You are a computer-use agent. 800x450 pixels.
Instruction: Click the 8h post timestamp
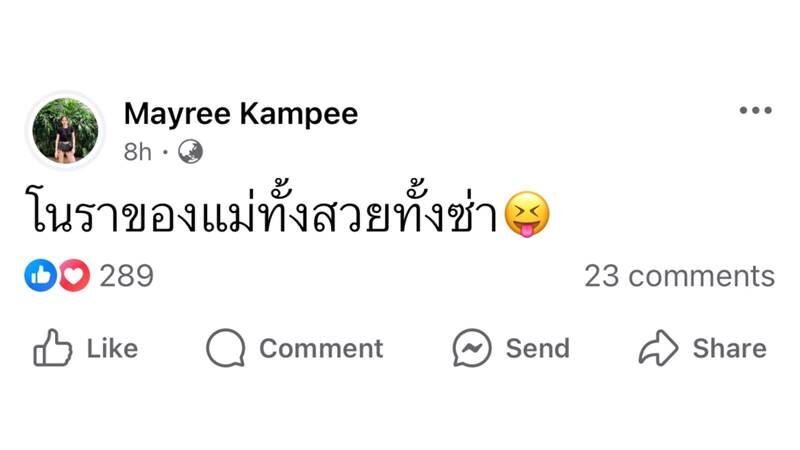tap(138, 152)
